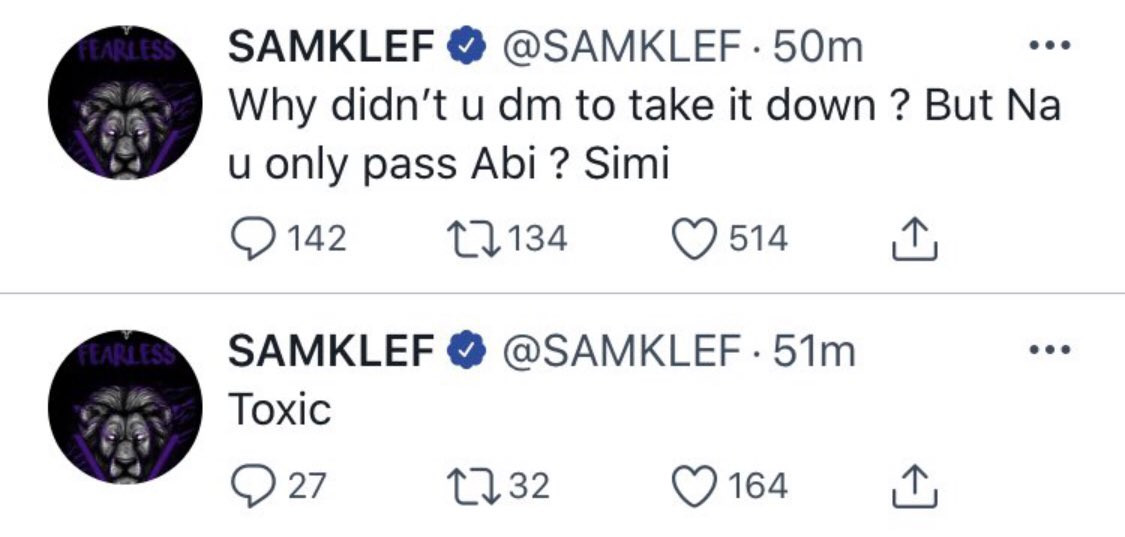Retweet the 'Why didn't u dm' tweet
1125x537 pixels.
tap(466, 240)
